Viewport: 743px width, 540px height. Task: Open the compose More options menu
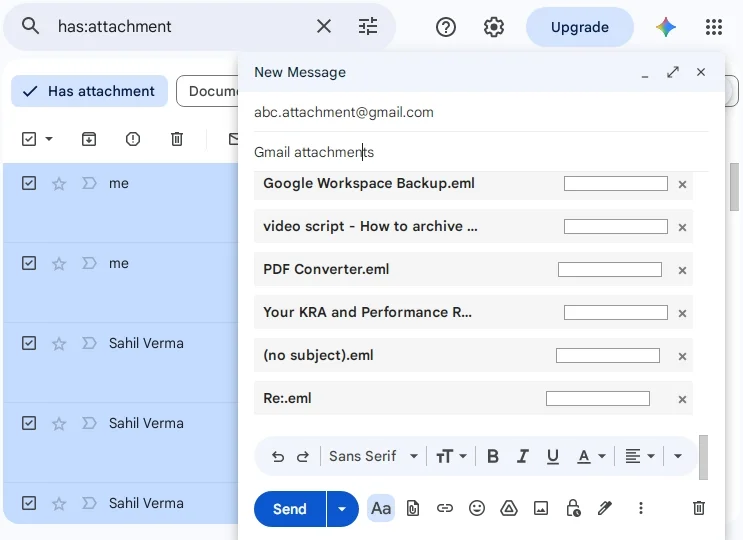coord(641,508)
